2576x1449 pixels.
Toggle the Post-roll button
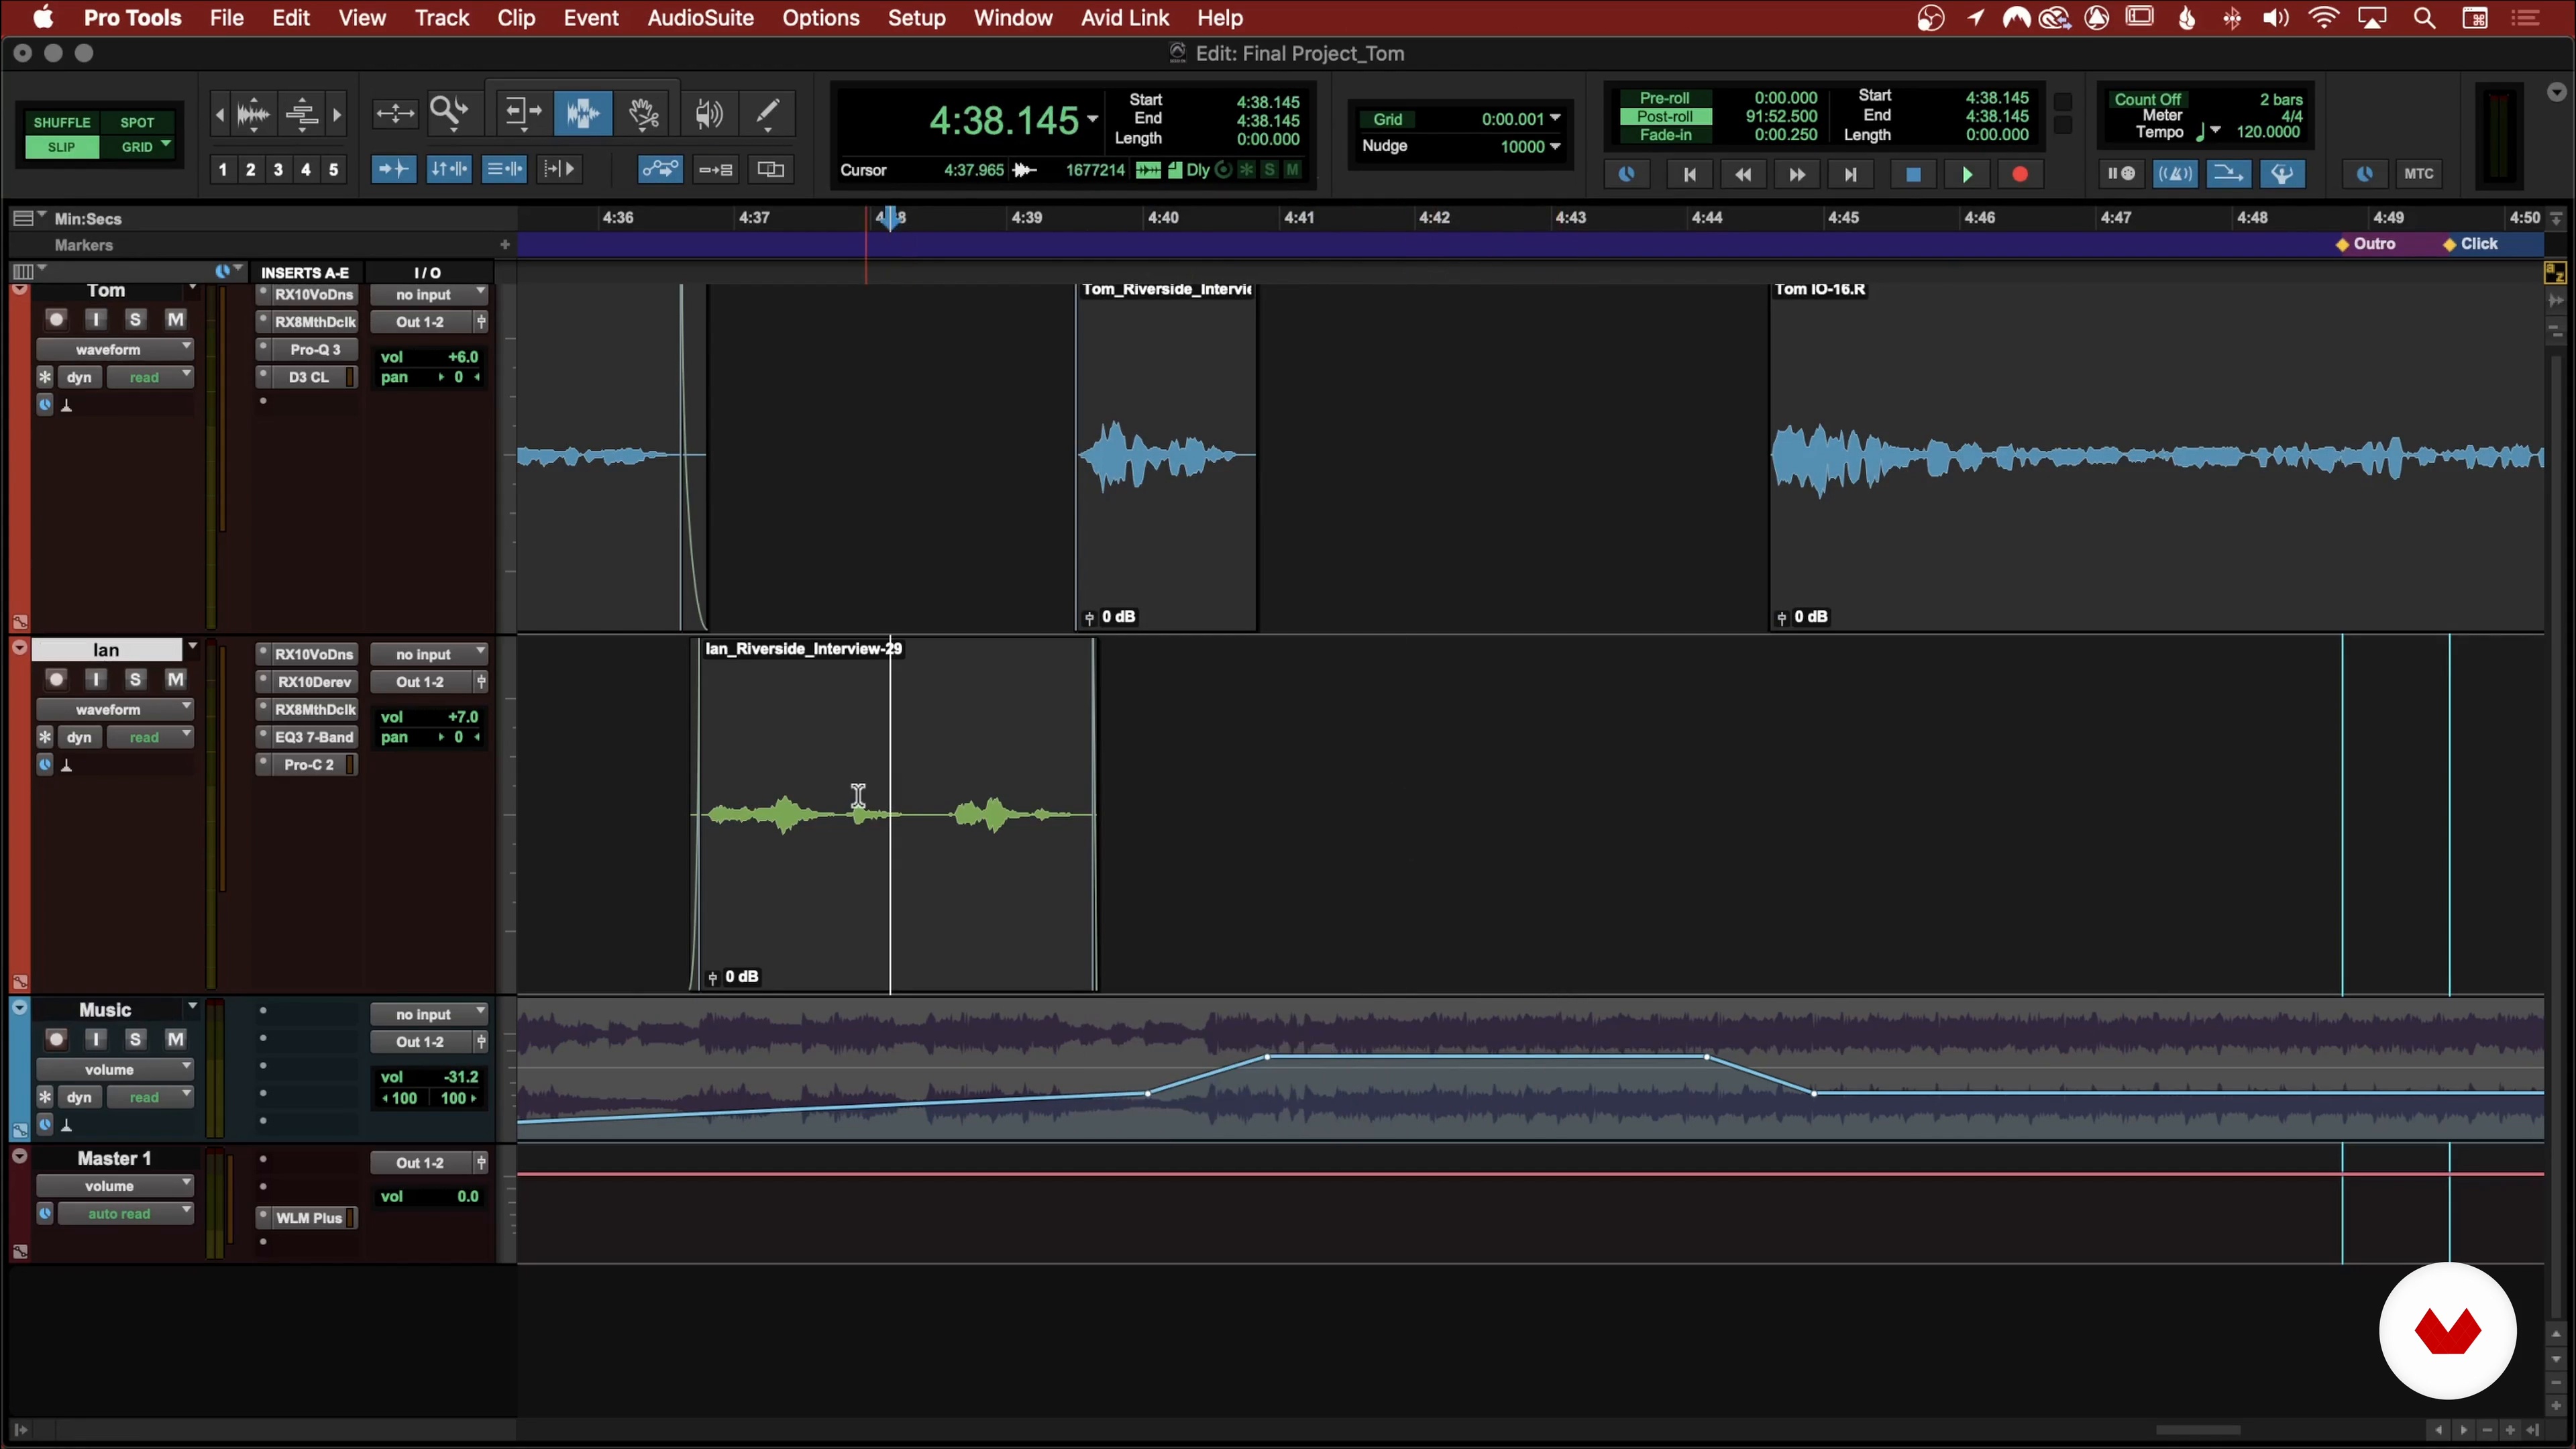tap(1665, 116)
